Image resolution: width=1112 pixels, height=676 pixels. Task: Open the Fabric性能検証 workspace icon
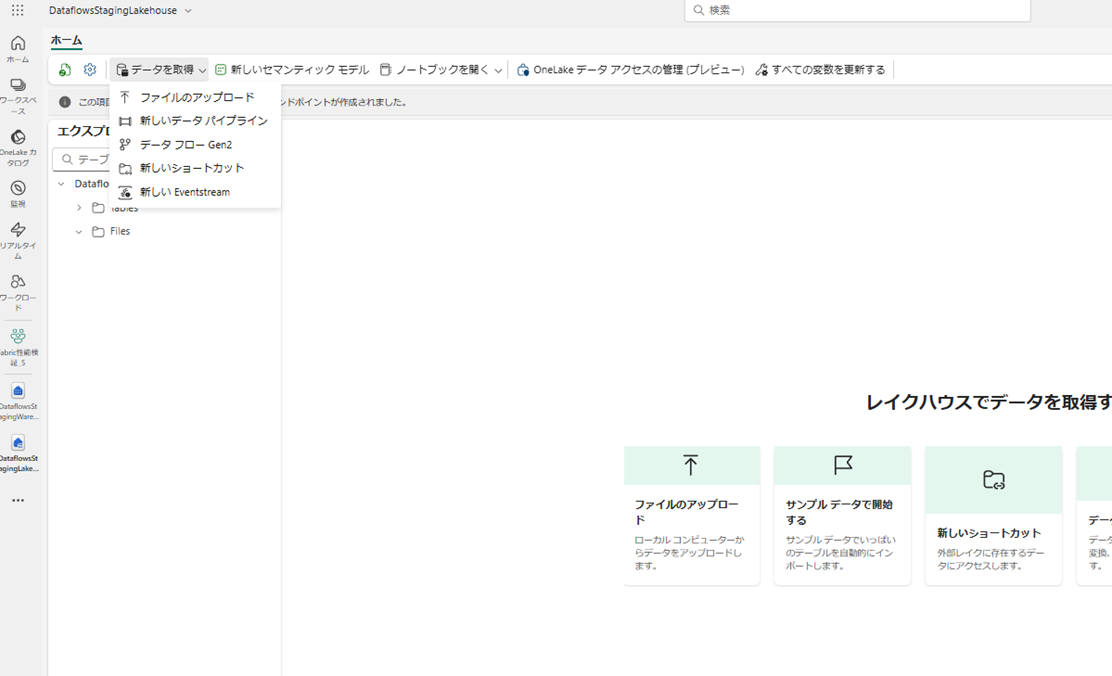pos(18,347)
